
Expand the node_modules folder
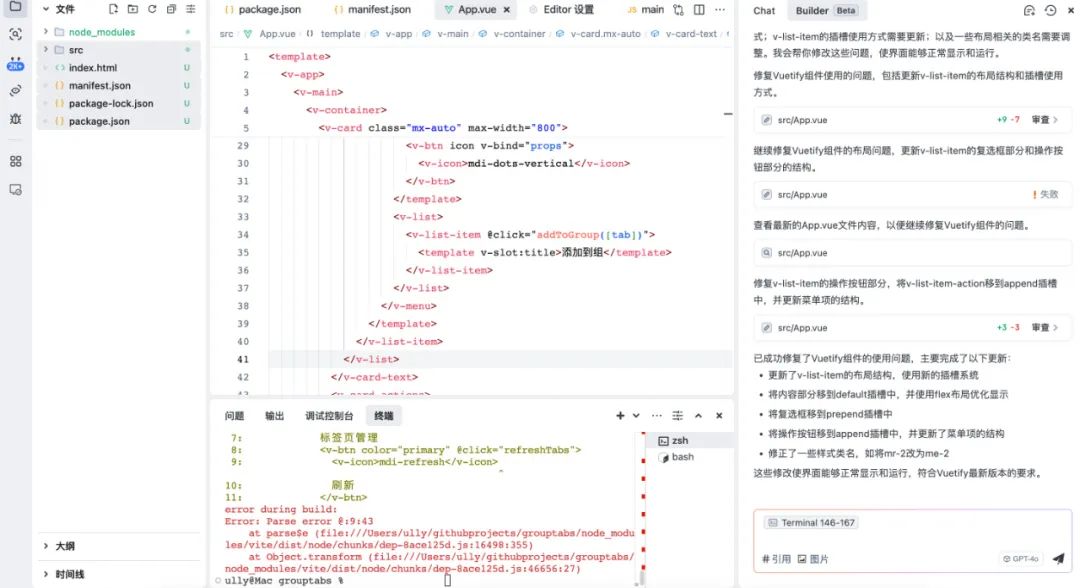tap(45, 32)
